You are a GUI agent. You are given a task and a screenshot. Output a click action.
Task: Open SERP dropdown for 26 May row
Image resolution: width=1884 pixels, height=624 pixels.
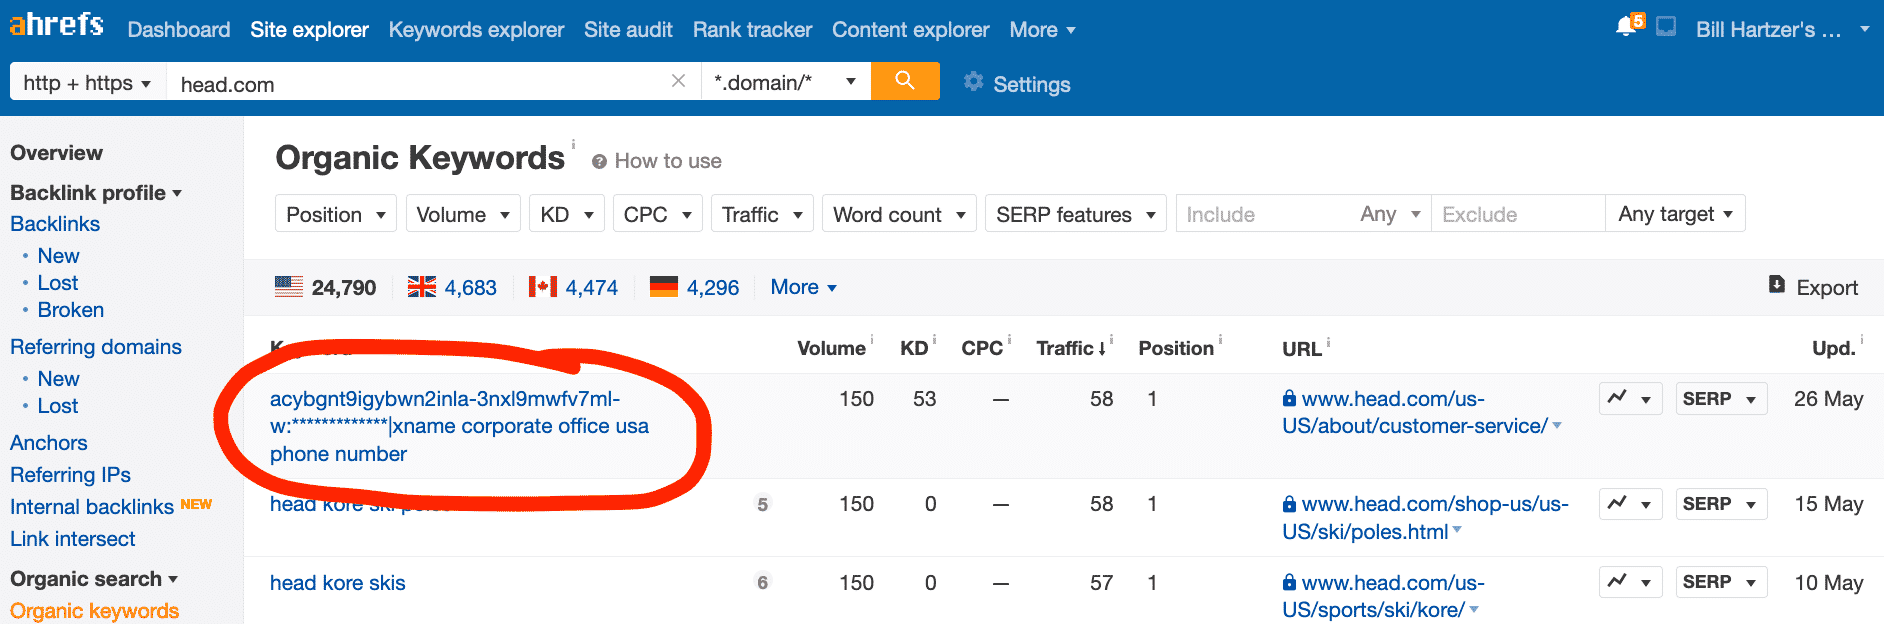tap(1721, 398)
